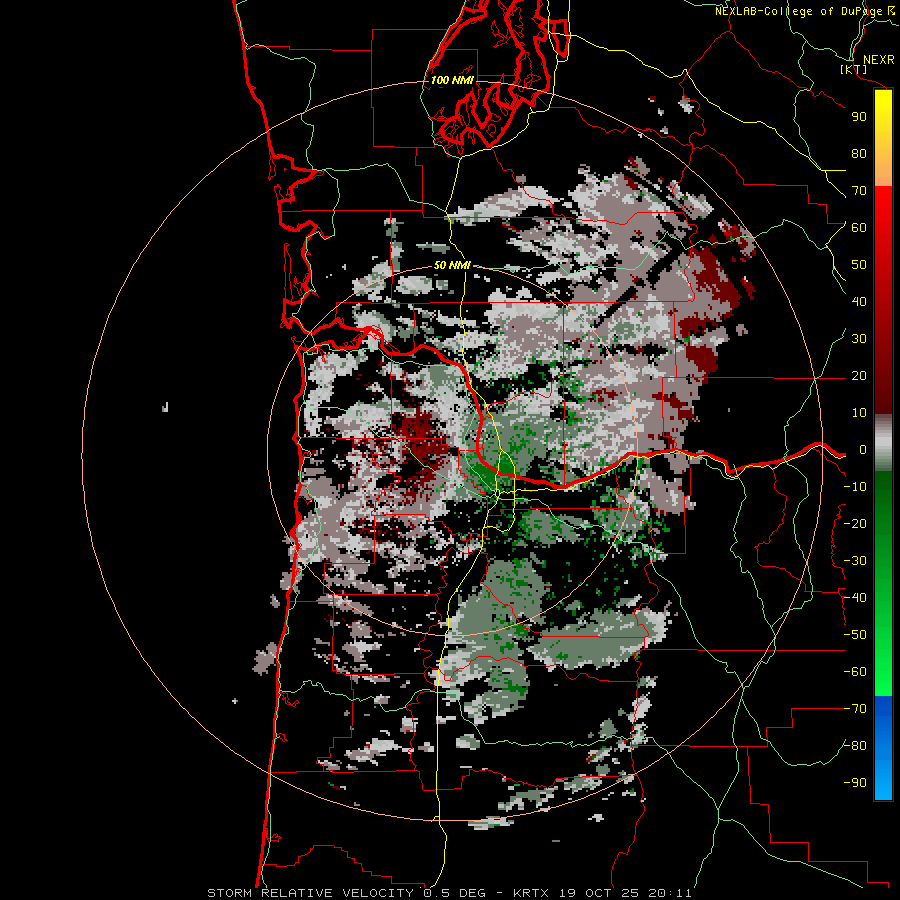This screenshot has height=900, width=900.
Task: Click the gray zero-velocity segment of the color bar
Action: point(883,442)
